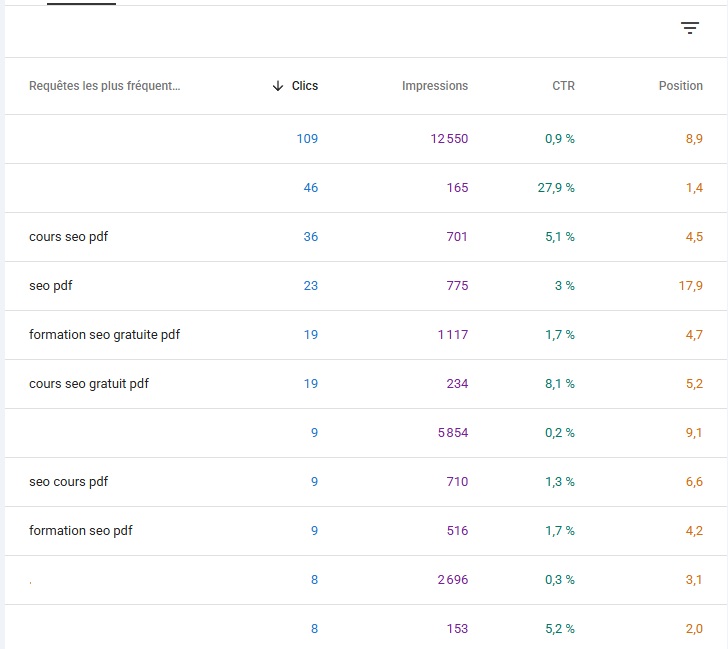Click the 36 clicks value
Image resolution: width=728 pixels, height=649 pixels.
[x=311, y=237]
